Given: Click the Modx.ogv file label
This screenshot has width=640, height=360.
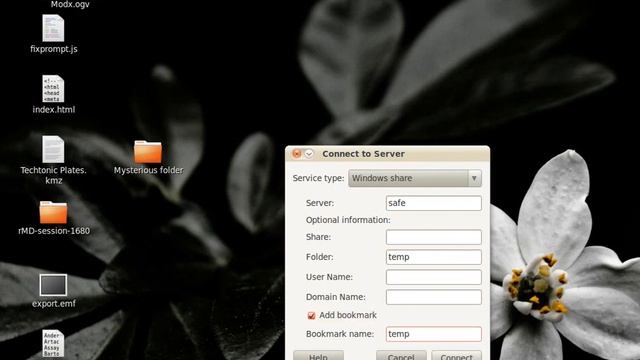Looking at the screenshot, I should (70, 4).
